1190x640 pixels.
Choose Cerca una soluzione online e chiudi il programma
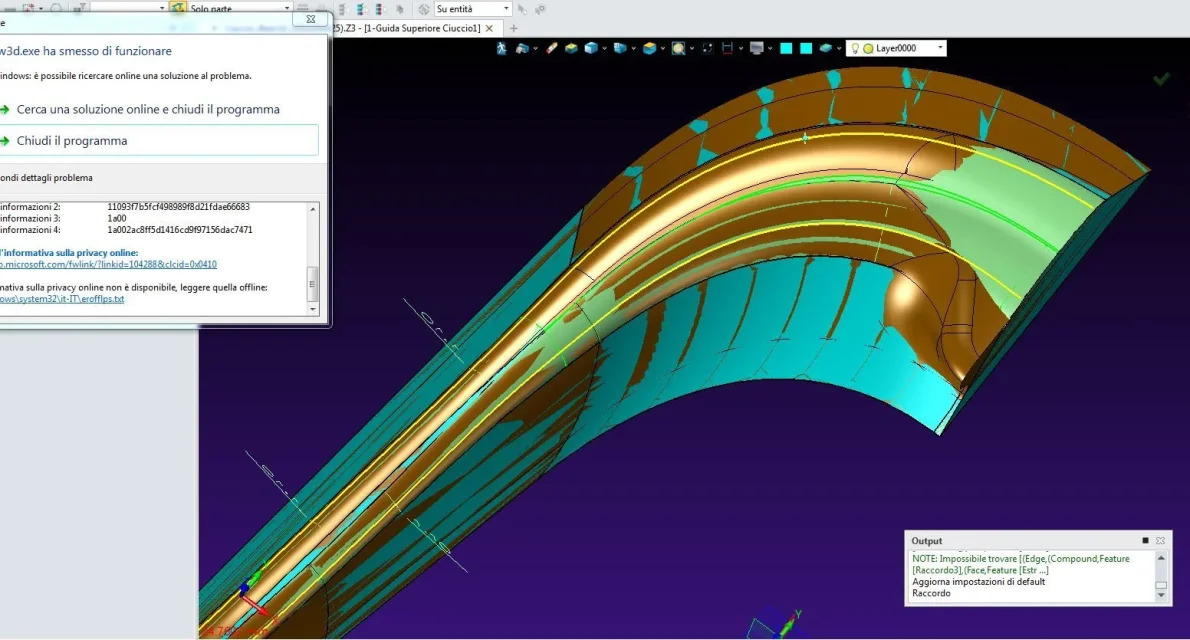148,109
